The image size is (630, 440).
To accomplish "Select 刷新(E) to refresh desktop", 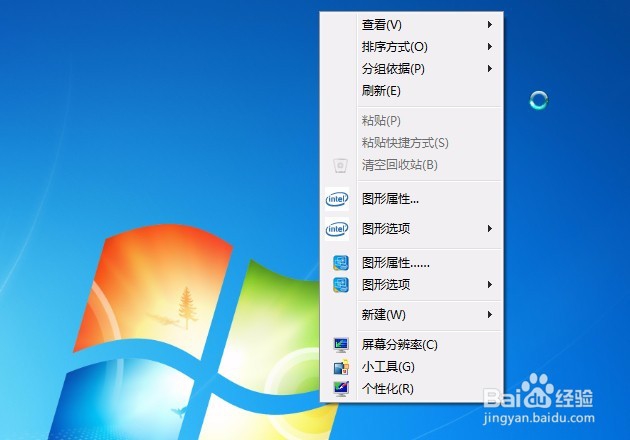I will (411, 91).
